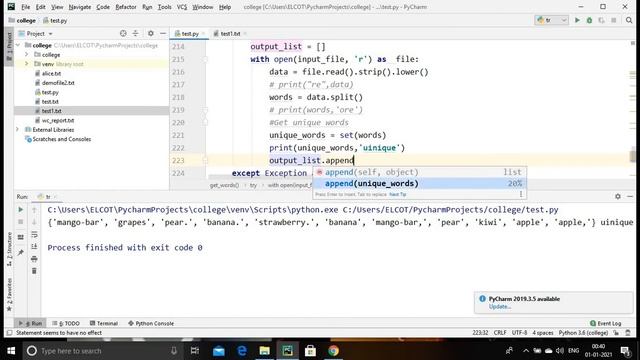The width and height of the screenshot is (640, 360).
Task: Stop process in Run panel
Action: tap(20, 222)
